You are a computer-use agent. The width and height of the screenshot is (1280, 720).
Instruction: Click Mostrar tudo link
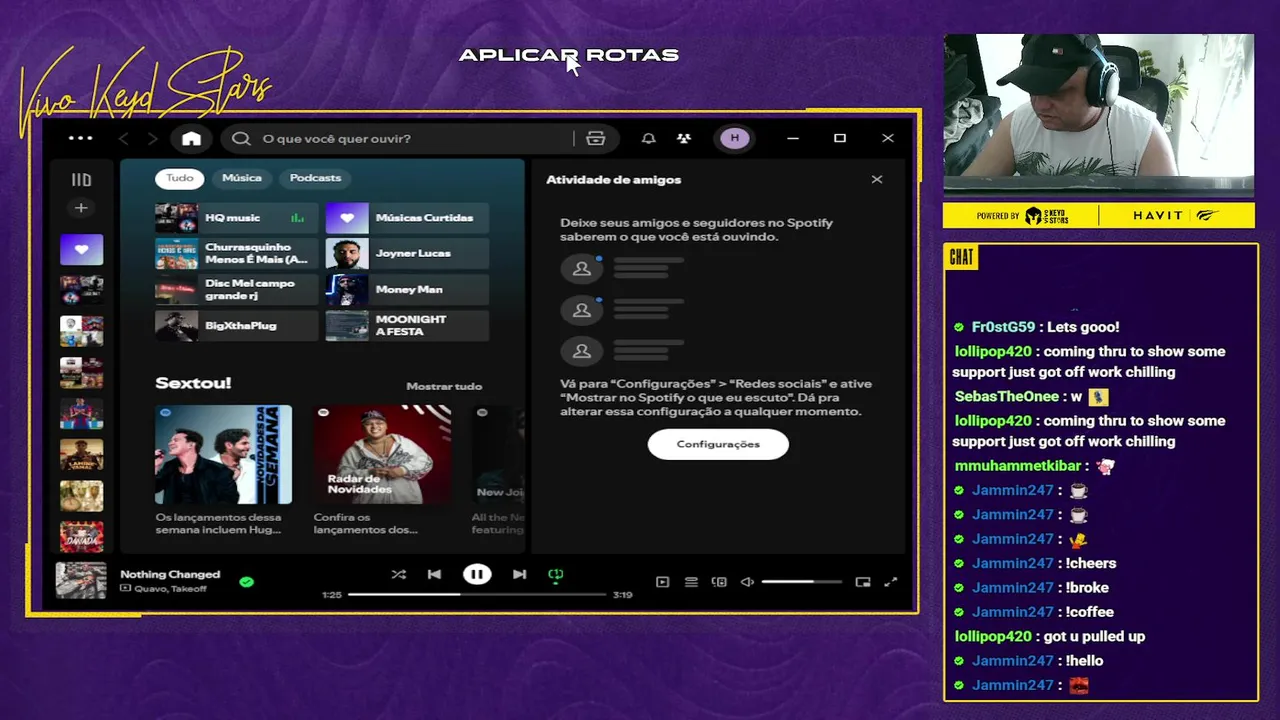444,386
